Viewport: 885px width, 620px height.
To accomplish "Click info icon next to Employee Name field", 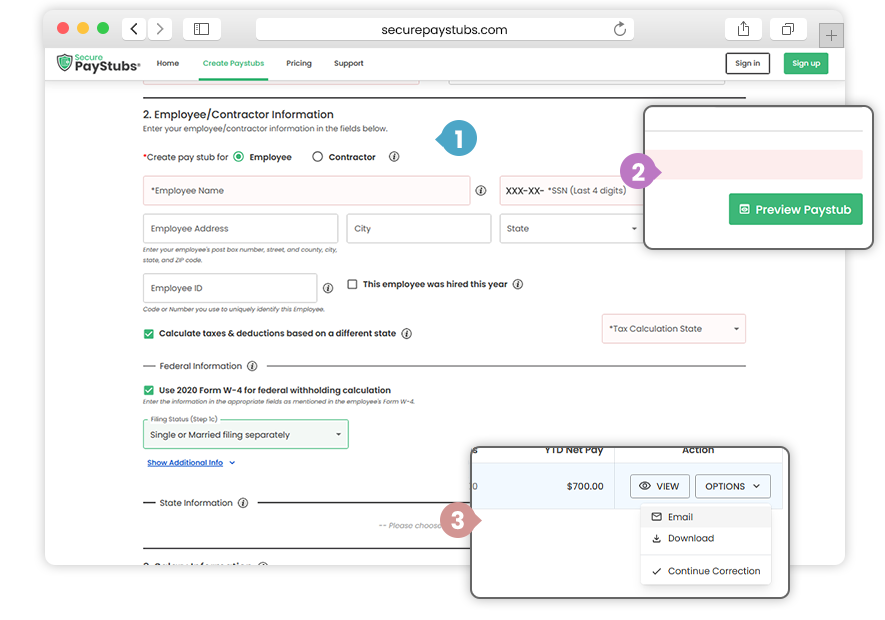I will 480,191.
